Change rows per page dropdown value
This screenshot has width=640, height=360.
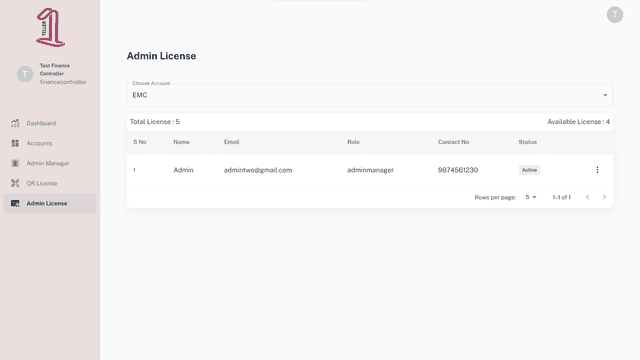(x=531, y=197)
